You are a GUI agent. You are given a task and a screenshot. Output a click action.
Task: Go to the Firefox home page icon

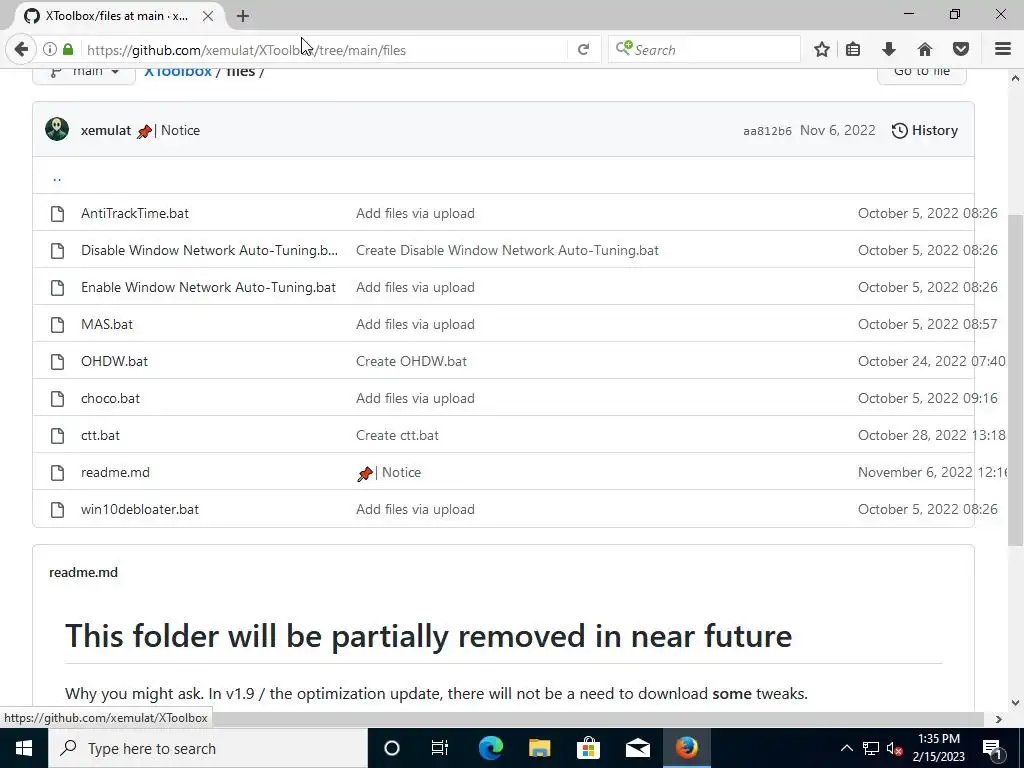click(x=925, y=49)
